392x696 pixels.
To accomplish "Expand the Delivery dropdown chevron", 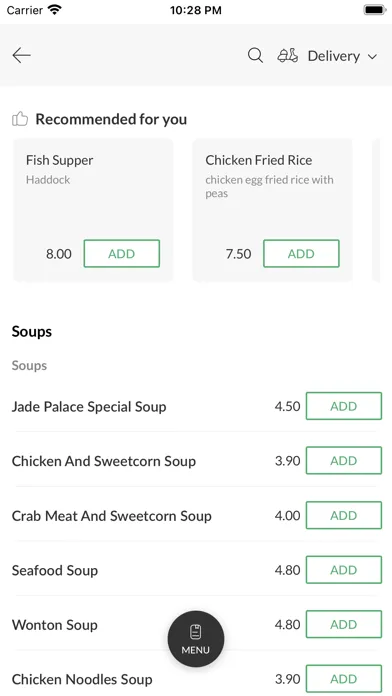I will (372, 56).
